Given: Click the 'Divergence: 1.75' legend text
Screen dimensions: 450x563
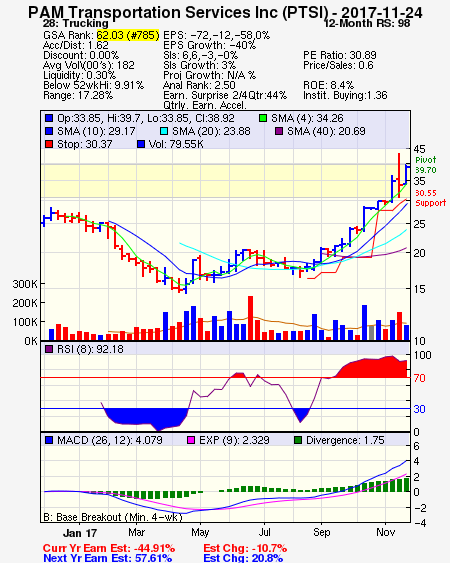Looking at the screenshot, I should [345, 440].
